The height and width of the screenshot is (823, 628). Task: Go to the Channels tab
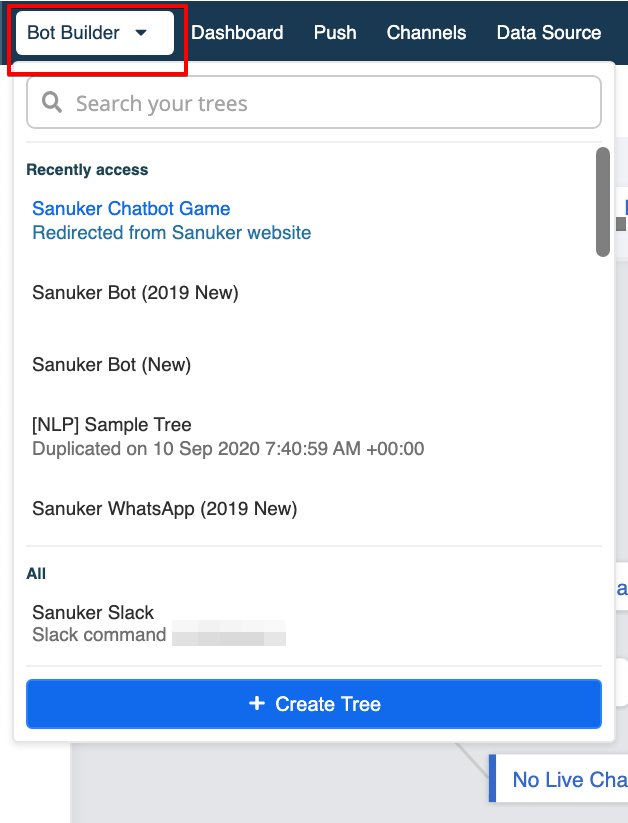click(426, 33)
